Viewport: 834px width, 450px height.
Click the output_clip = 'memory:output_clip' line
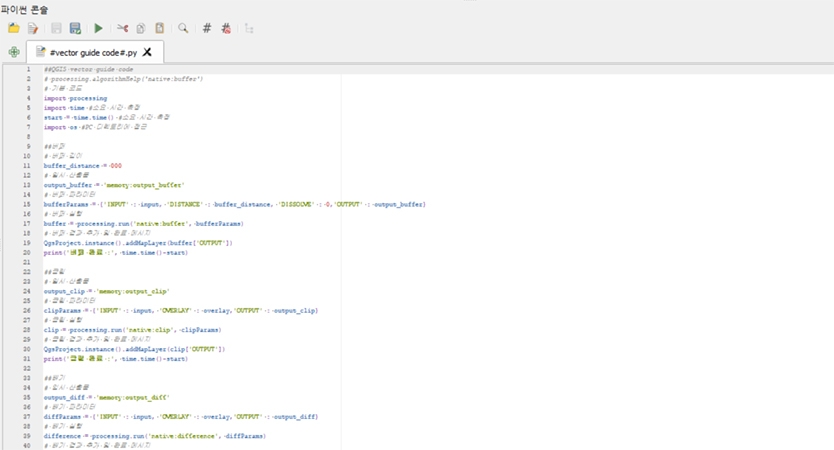(106, 291)
